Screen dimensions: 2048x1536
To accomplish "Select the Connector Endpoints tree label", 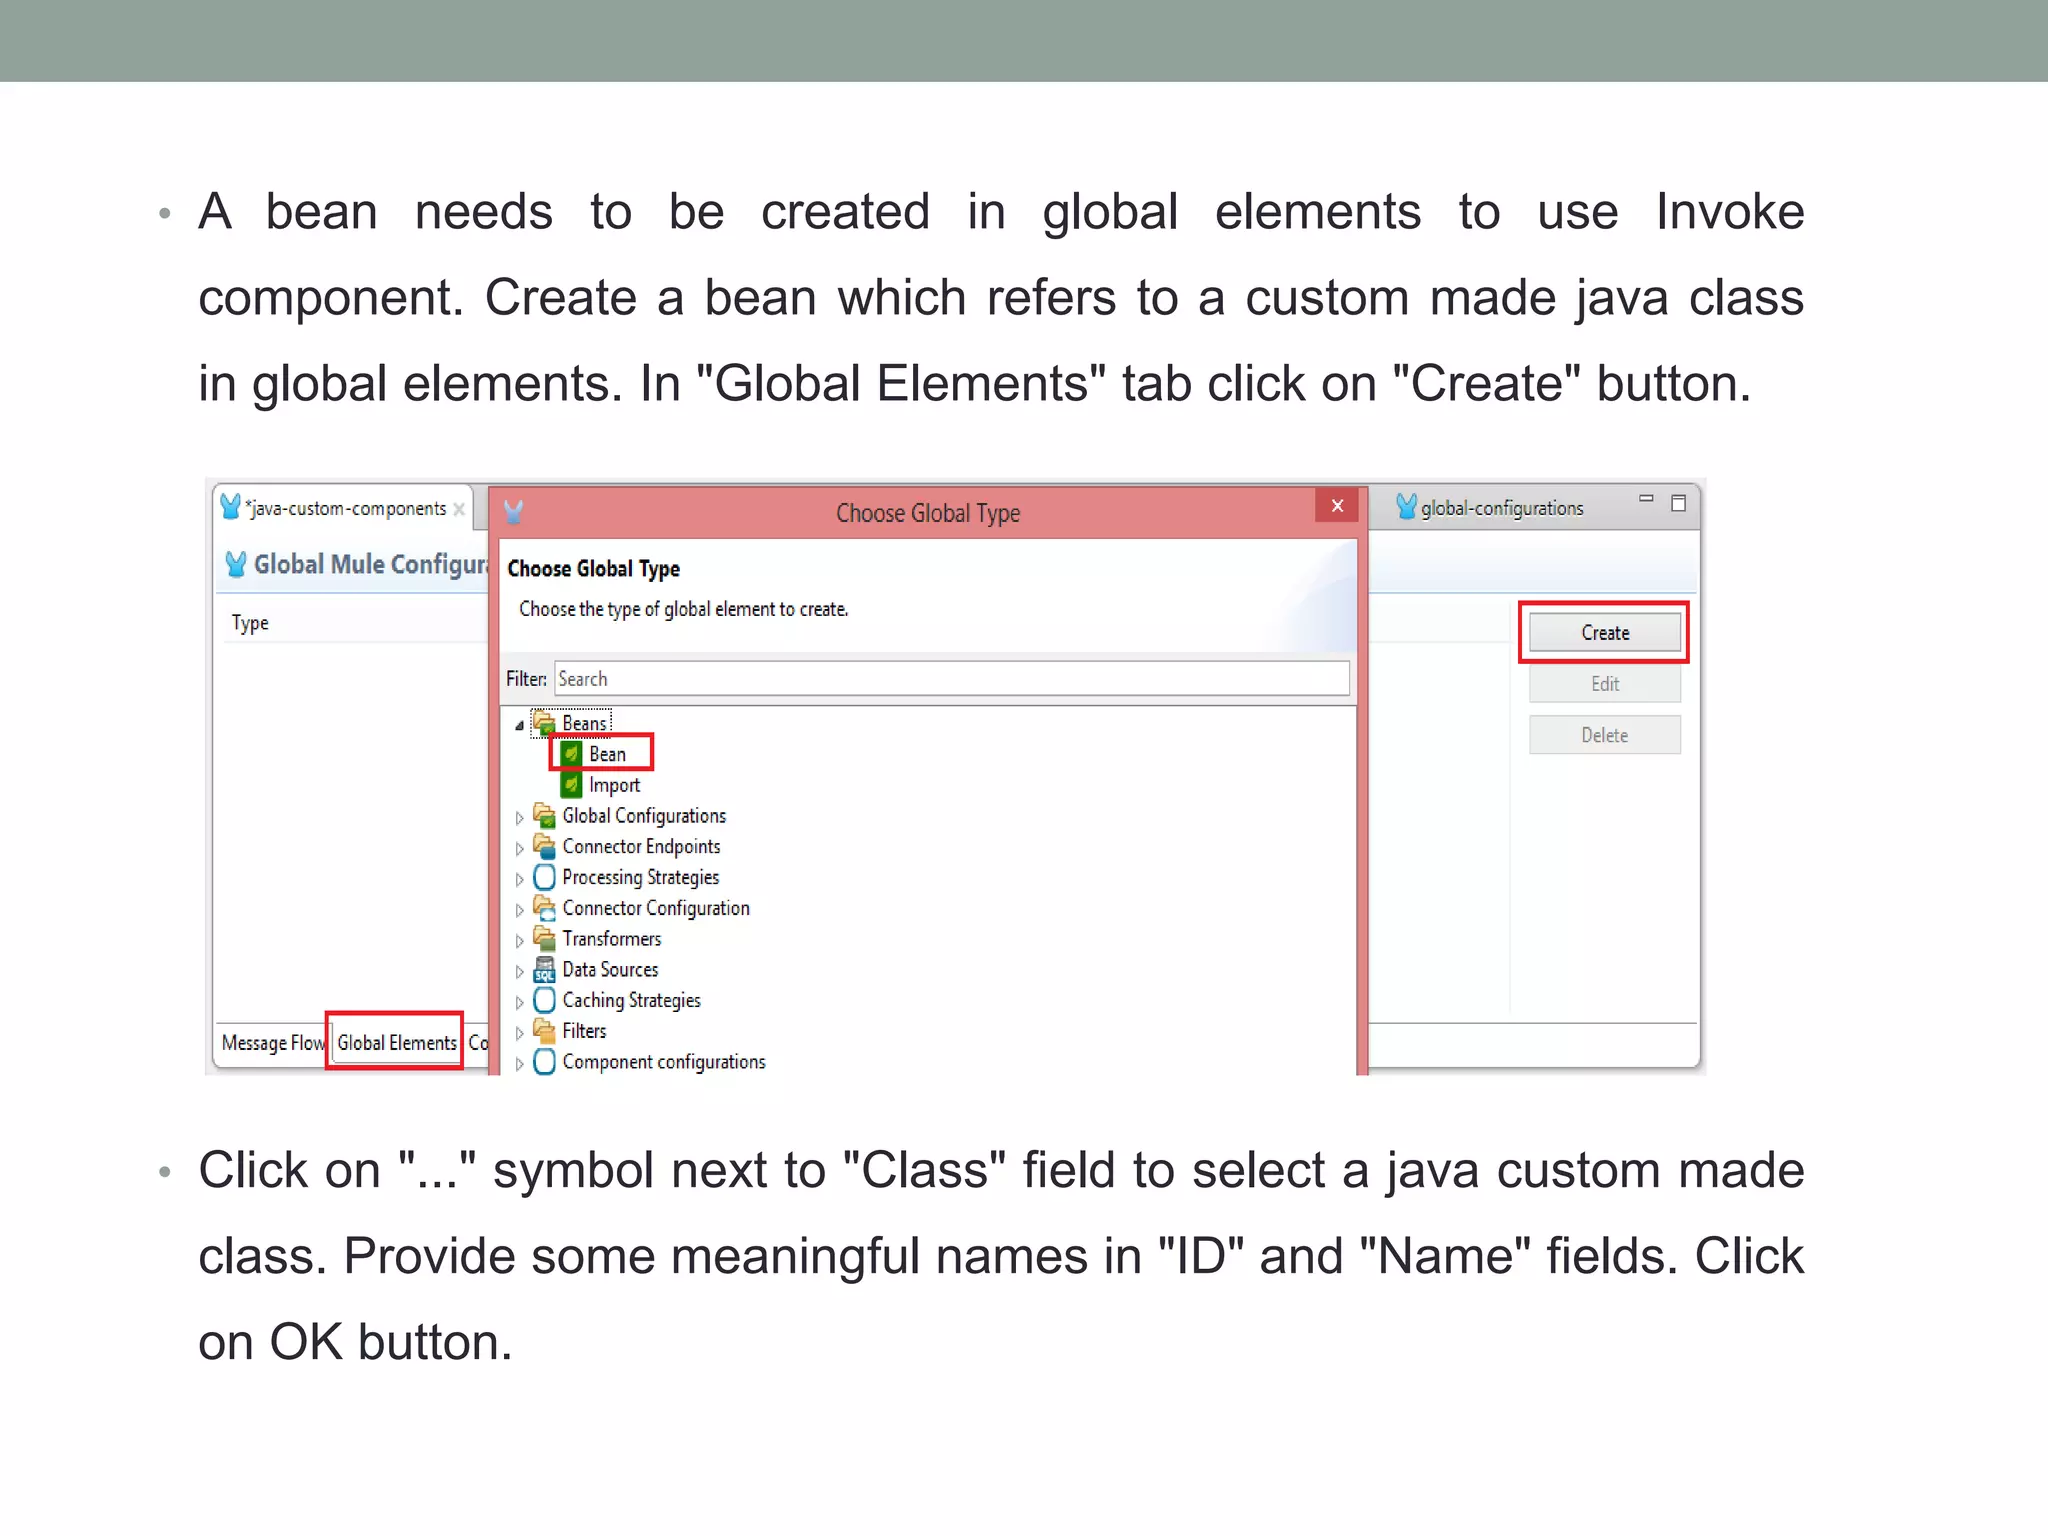I will tap(641, 846).
